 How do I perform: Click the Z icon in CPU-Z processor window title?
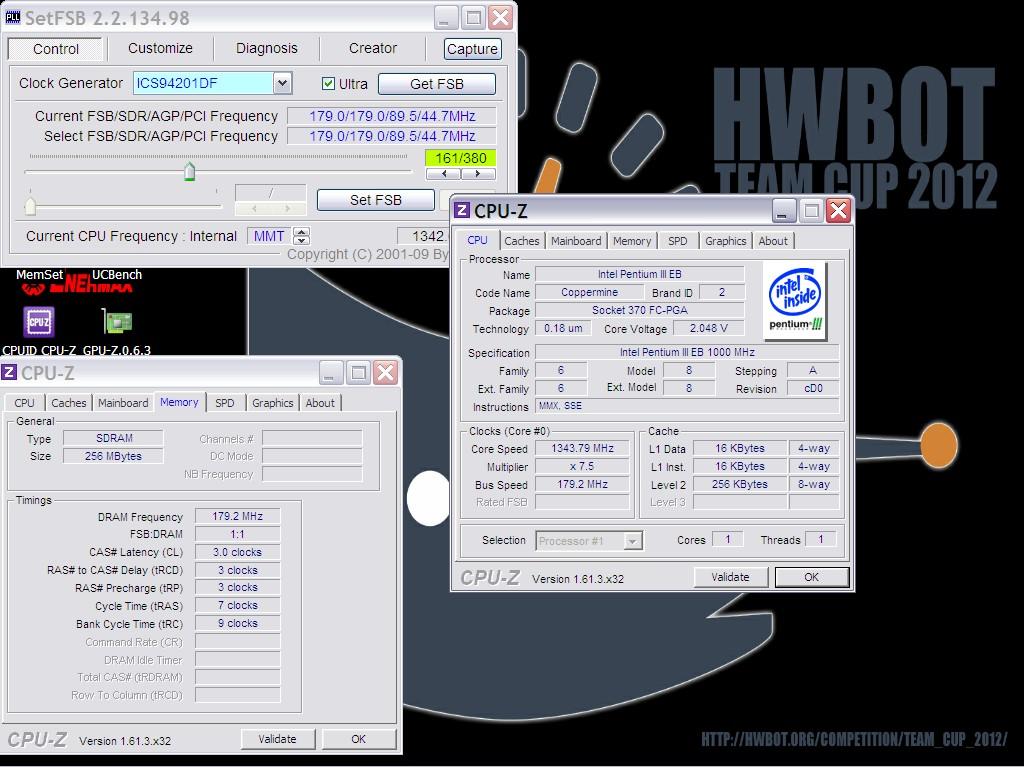point(462,210)
